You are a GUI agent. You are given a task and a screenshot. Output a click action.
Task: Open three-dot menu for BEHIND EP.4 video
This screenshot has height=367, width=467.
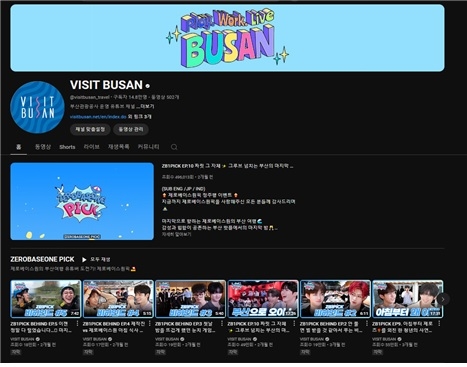click(x=150, y=324)
